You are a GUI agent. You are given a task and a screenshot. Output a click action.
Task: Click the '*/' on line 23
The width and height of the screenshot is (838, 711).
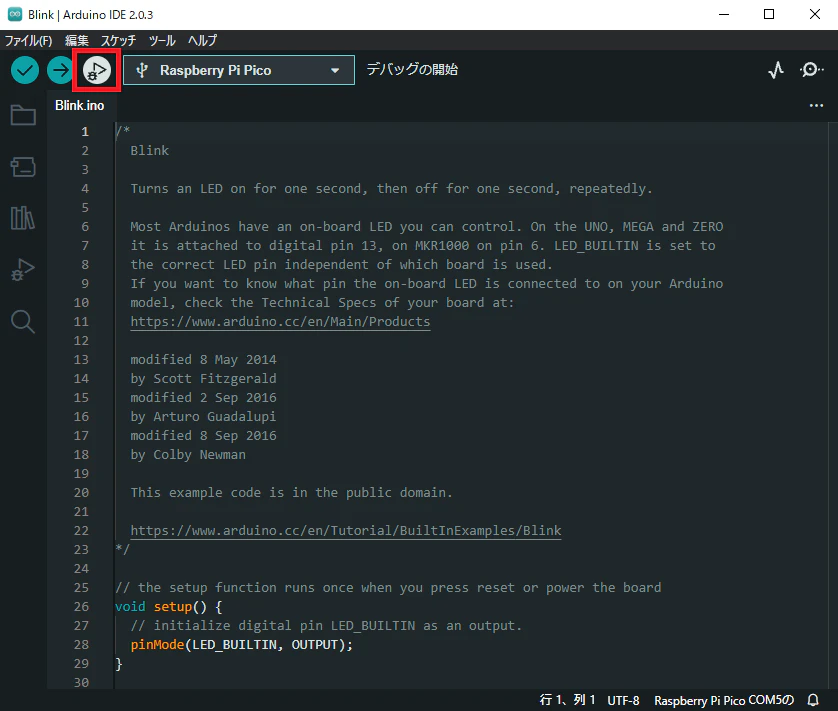click(122, 548)
